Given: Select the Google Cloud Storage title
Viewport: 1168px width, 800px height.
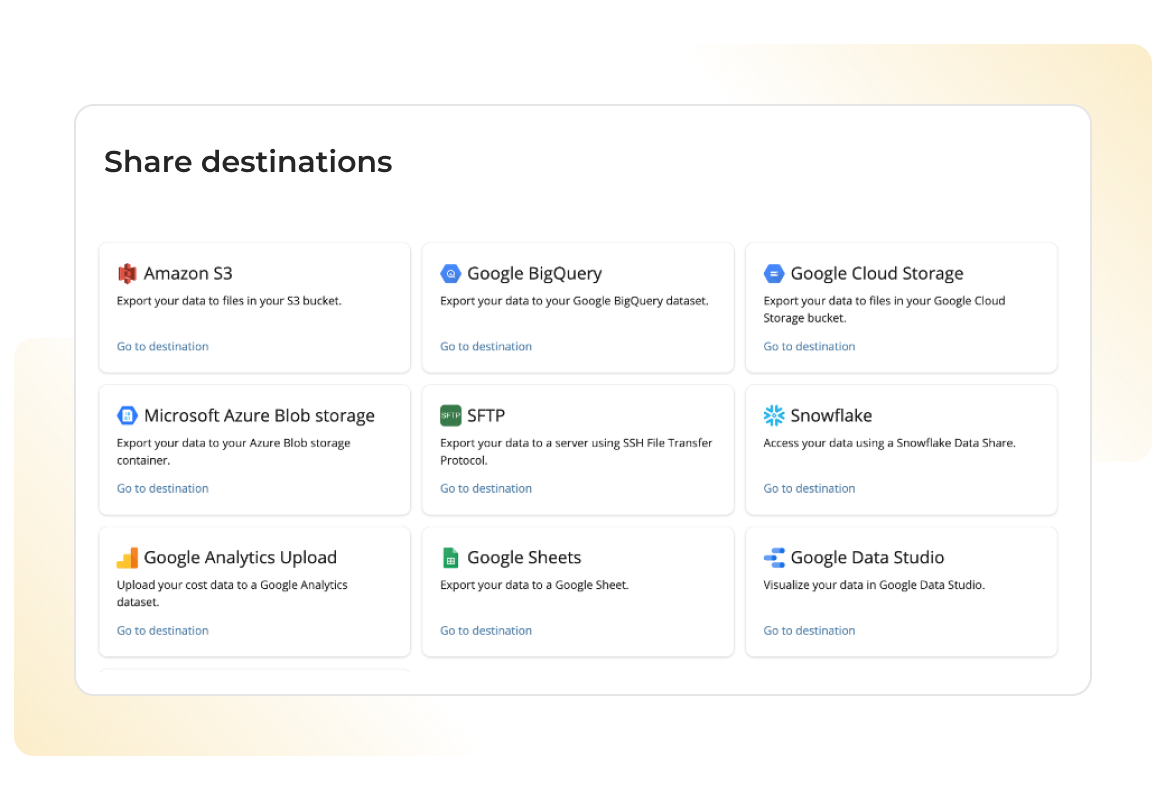Looking at the screenshot, I should pos(877,274).
